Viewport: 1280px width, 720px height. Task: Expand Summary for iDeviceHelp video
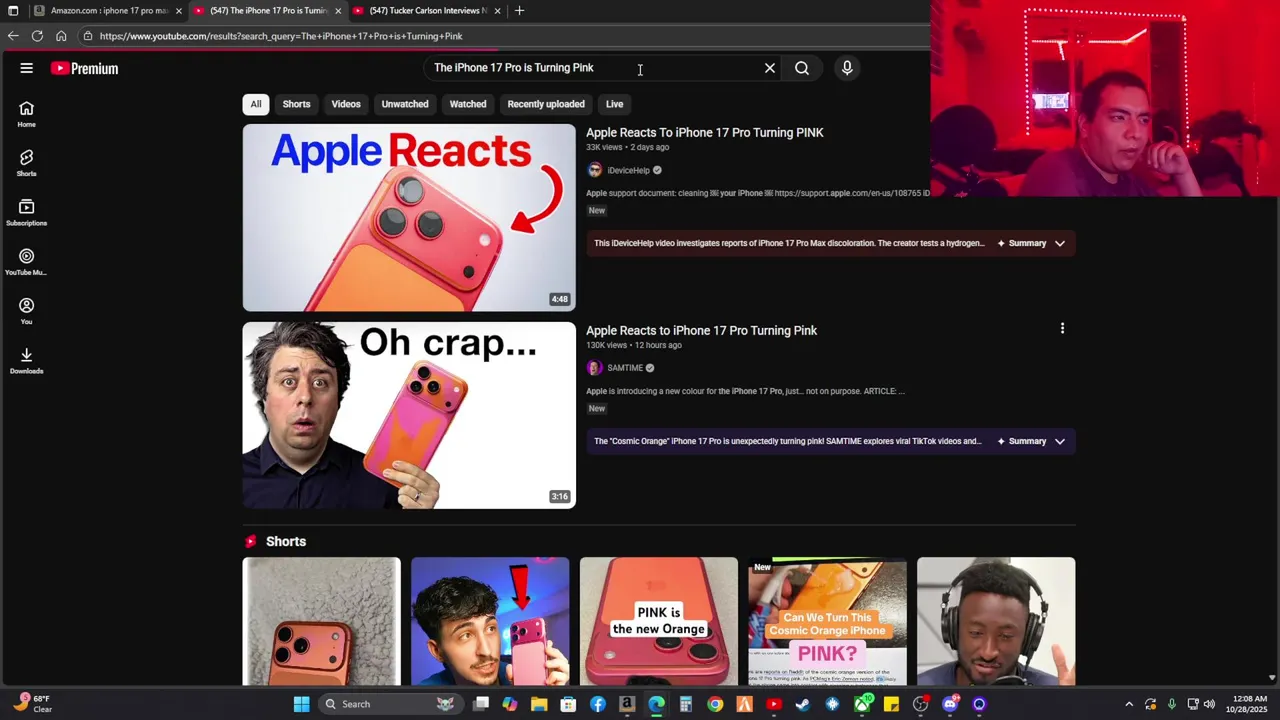(1032, 243)
